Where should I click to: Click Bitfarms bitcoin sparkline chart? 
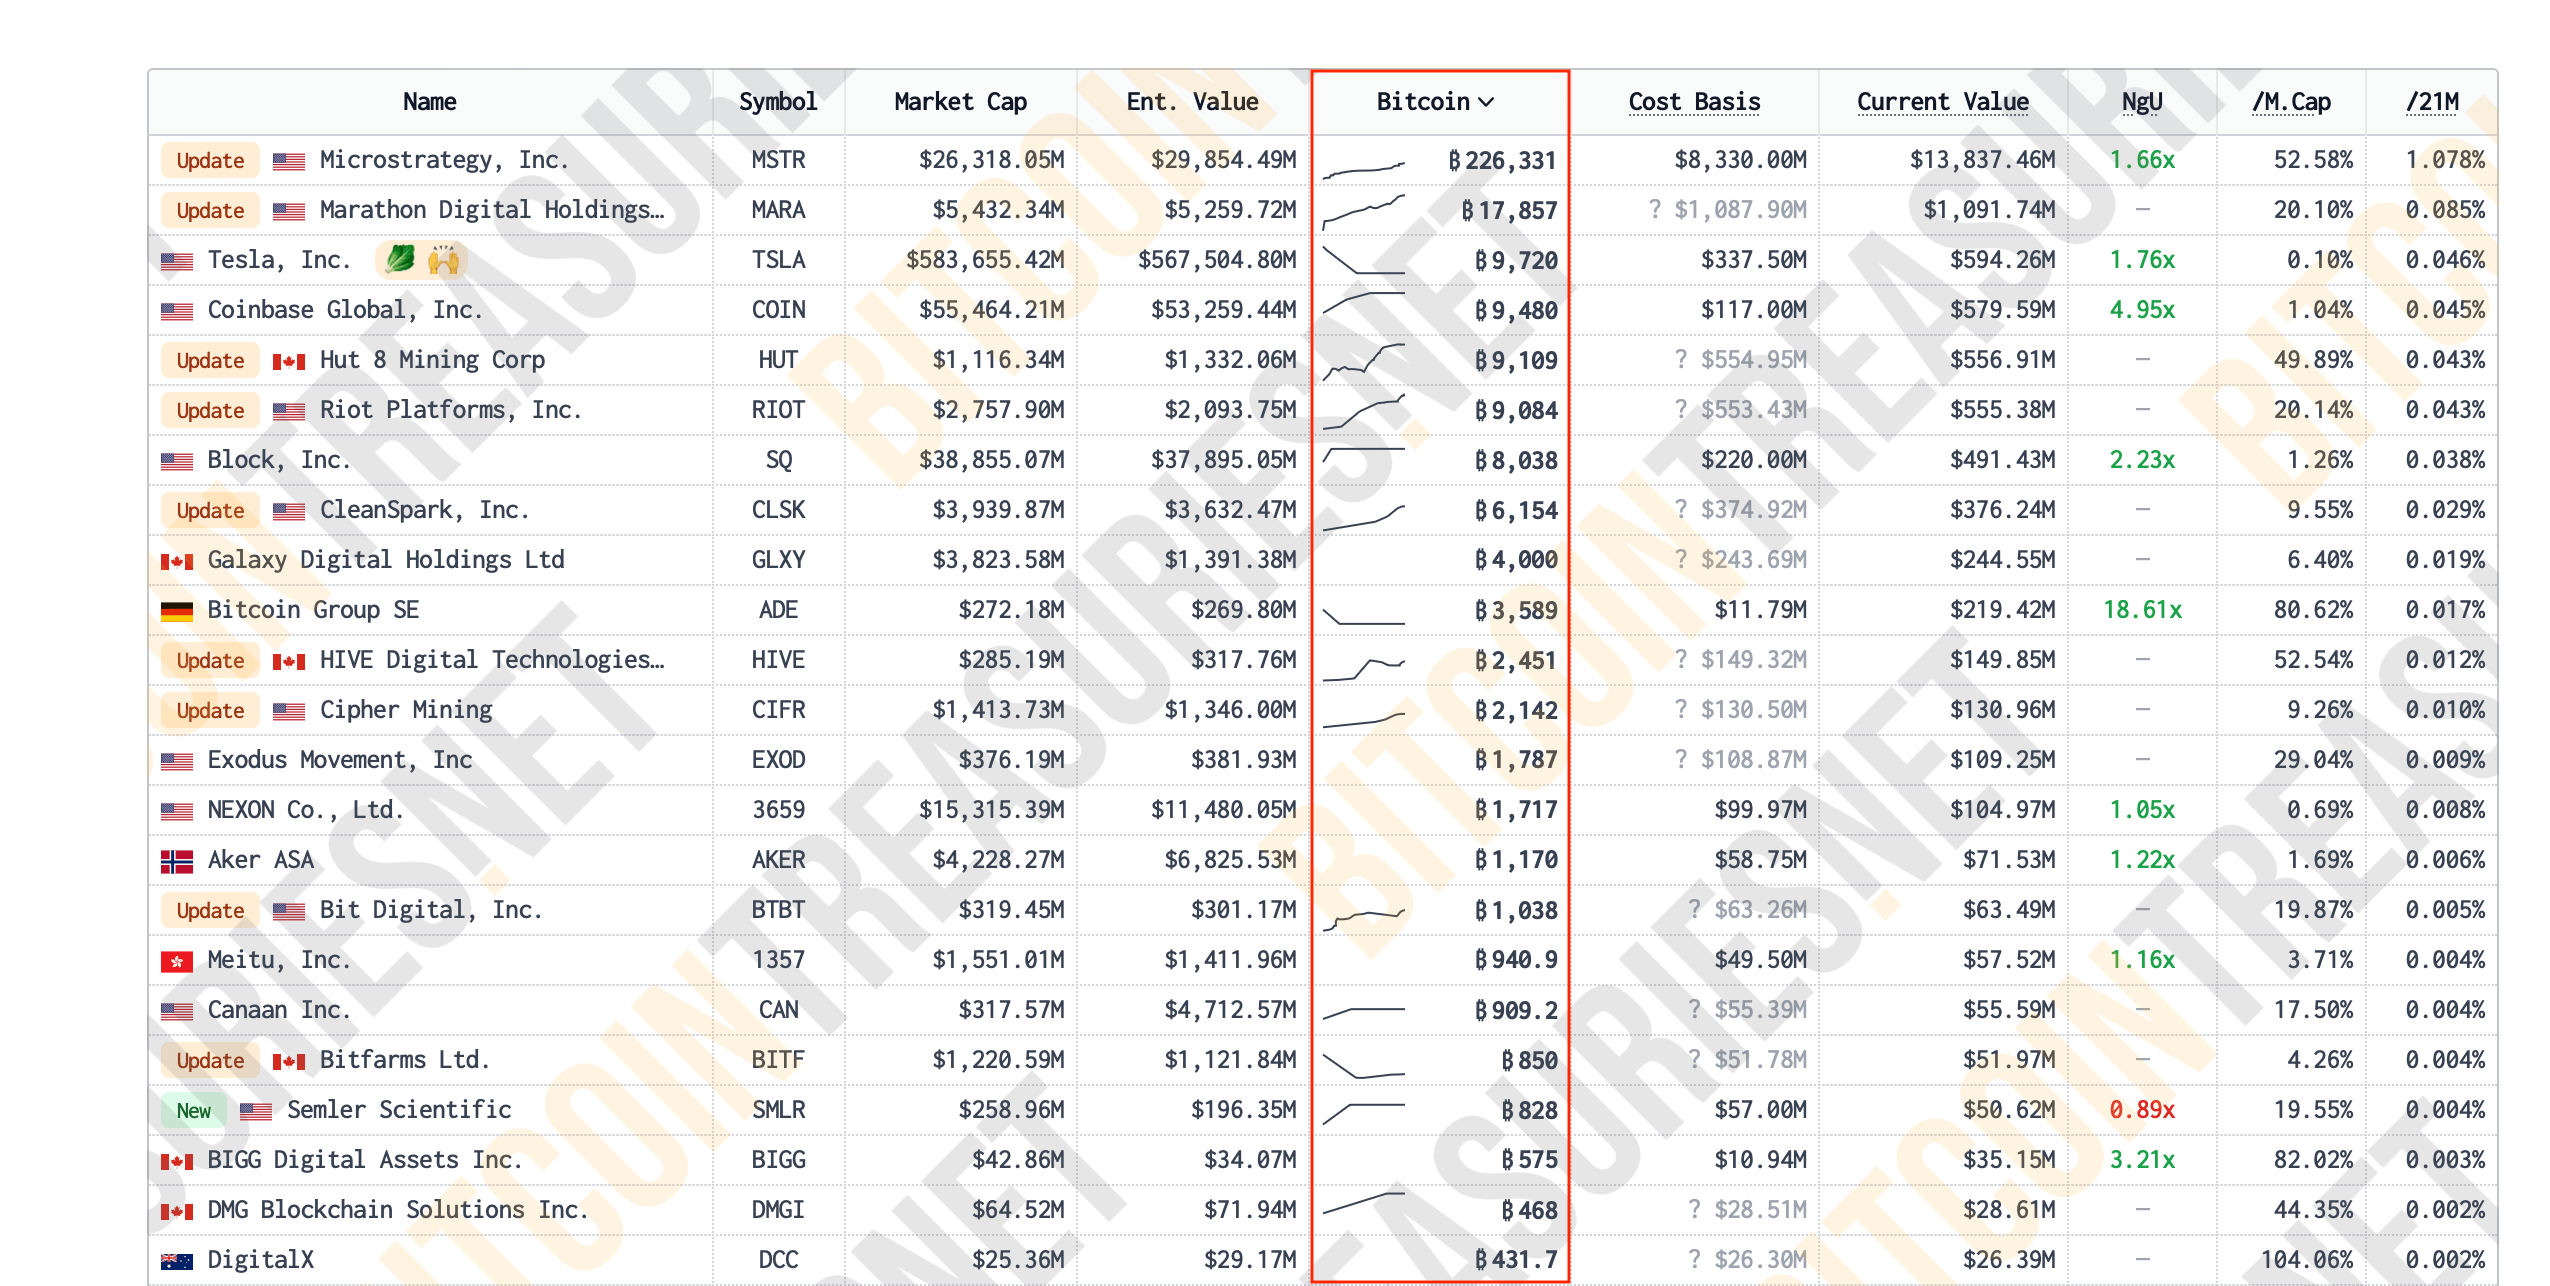pyautogui.click(x=1364, y=1064)
